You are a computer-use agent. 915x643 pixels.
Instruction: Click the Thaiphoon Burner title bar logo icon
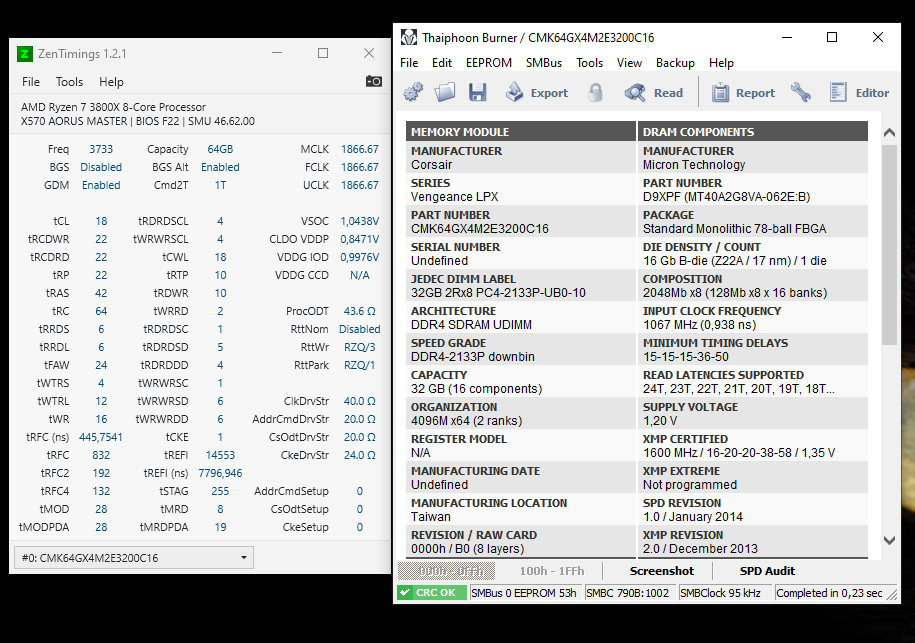(x=409, y=38)
